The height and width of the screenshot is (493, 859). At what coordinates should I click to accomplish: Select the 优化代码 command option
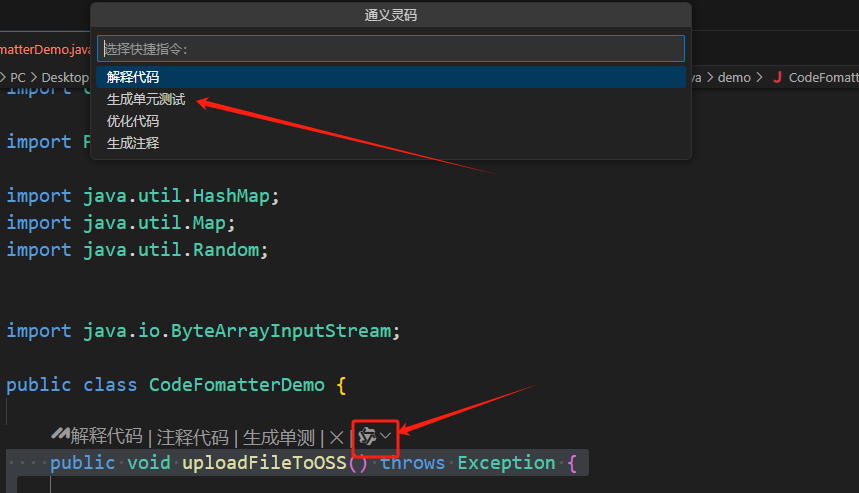click(x=133, y=121)
